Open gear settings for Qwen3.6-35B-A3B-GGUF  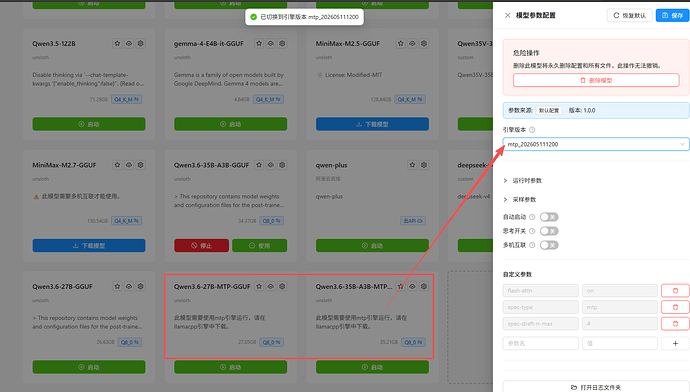click(283, 165)
